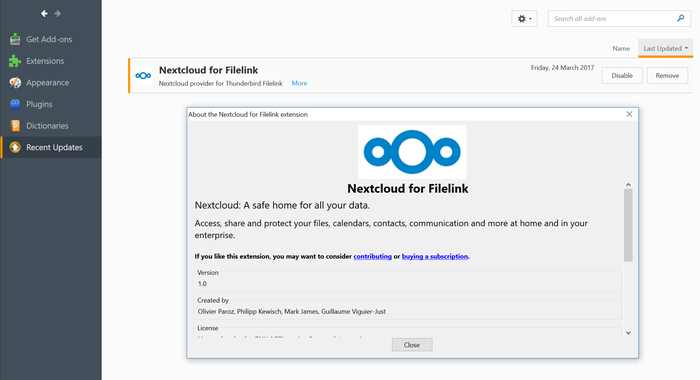This screenshot has width=700, height=380.
Task: Go back with the left arrow
Action: click(44, 14)
